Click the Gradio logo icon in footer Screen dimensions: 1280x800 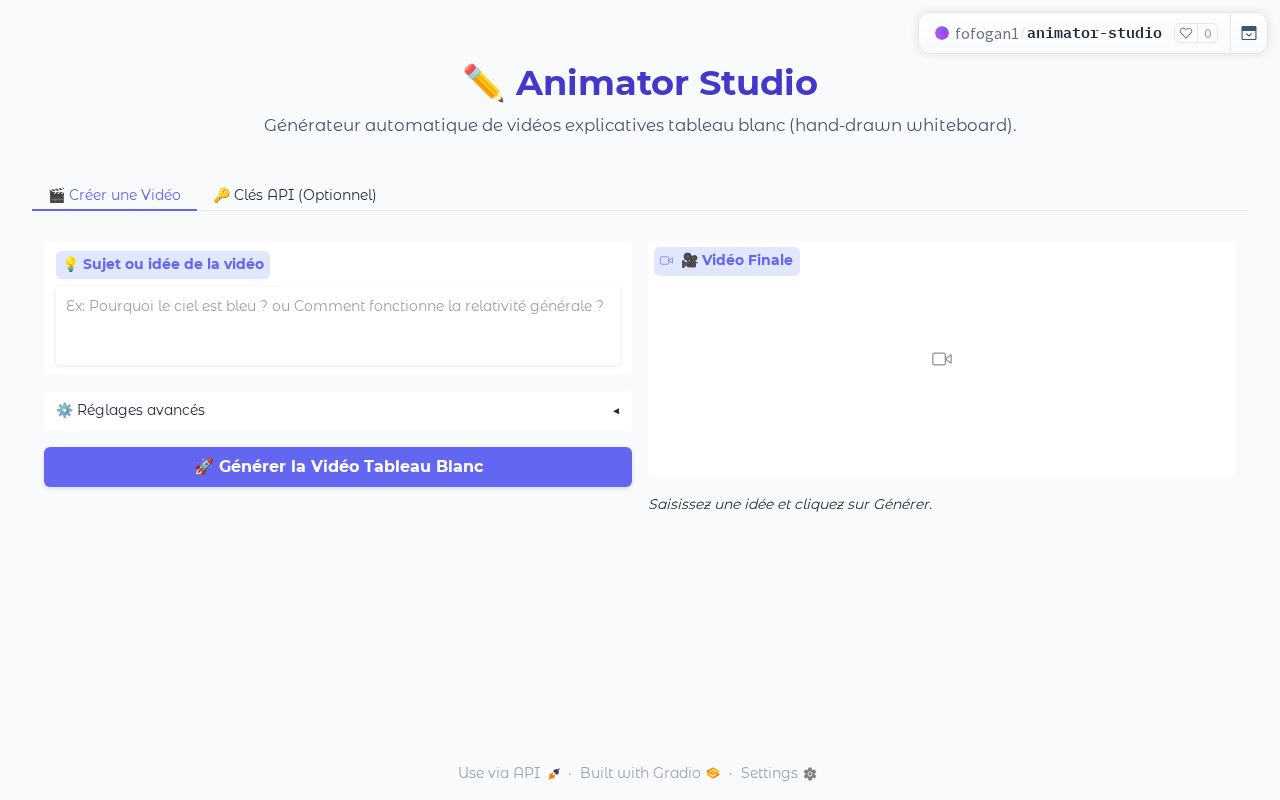pyautogui.click(x=713, y=773)
